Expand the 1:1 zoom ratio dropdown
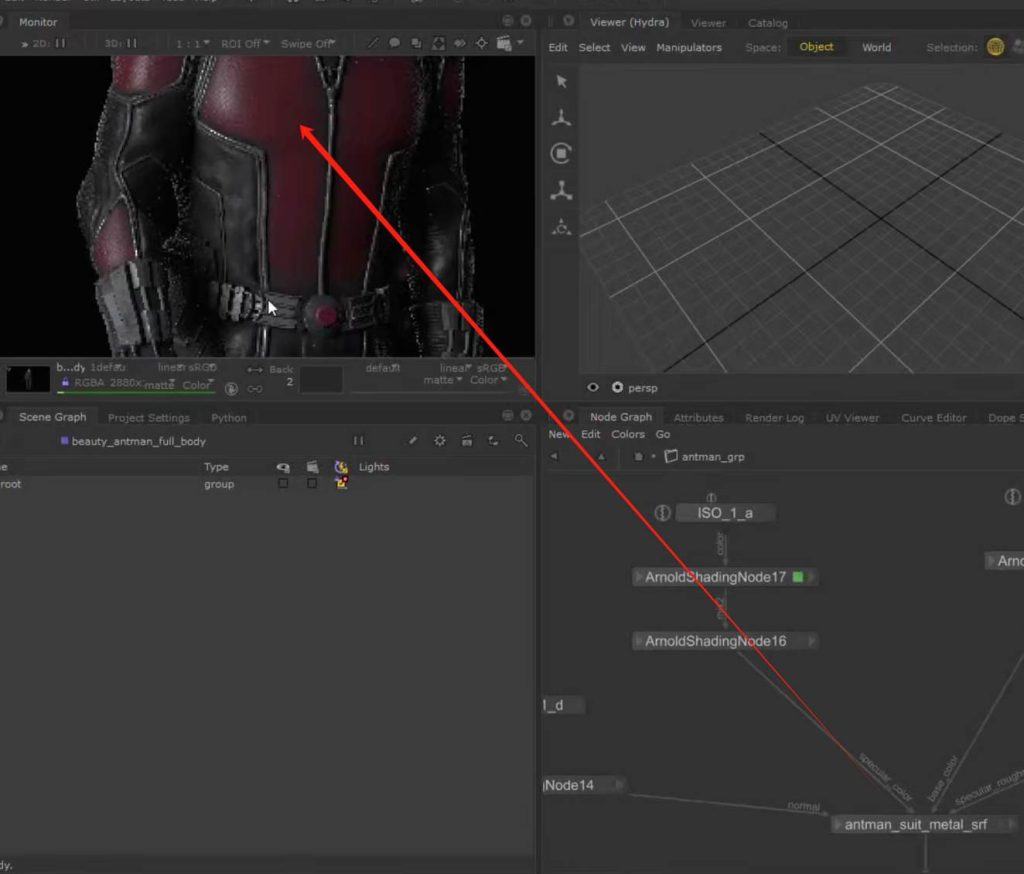The width and height of the screenshot is (1024, 874). click(x=193, y=43)
